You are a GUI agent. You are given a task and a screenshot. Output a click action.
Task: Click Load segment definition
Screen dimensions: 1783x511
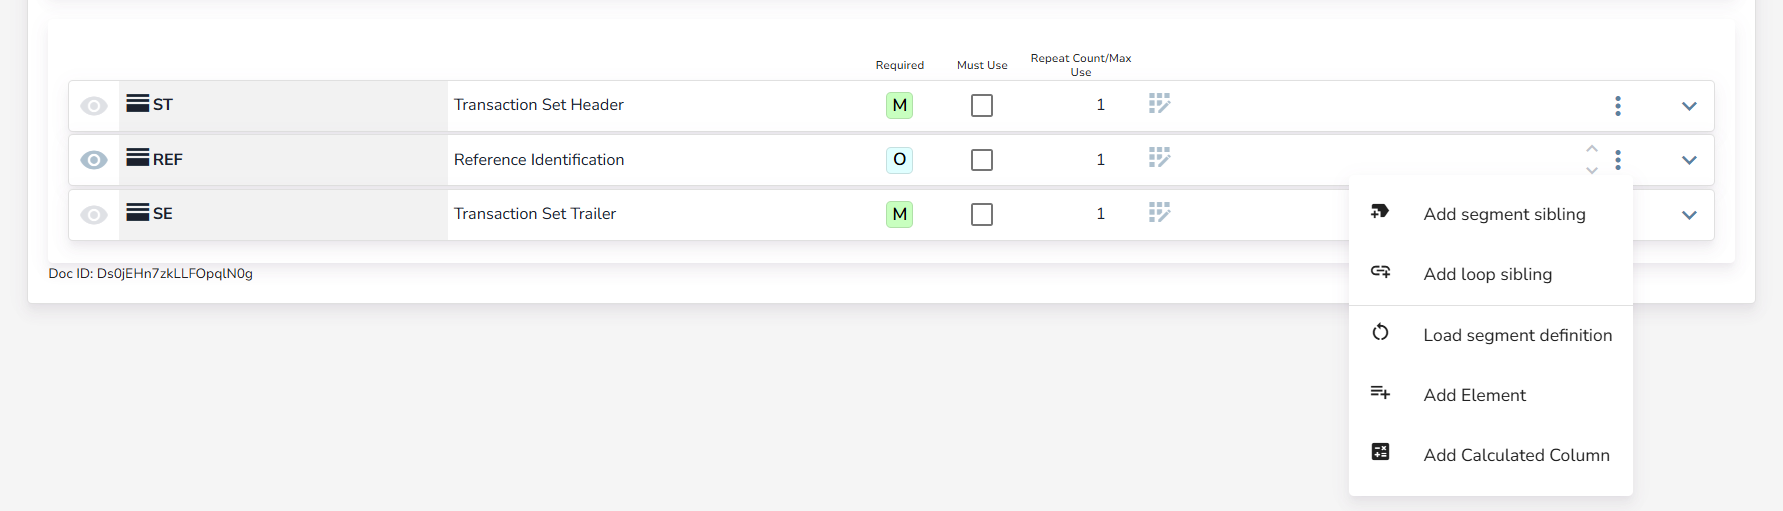[x=1516, y=335]
